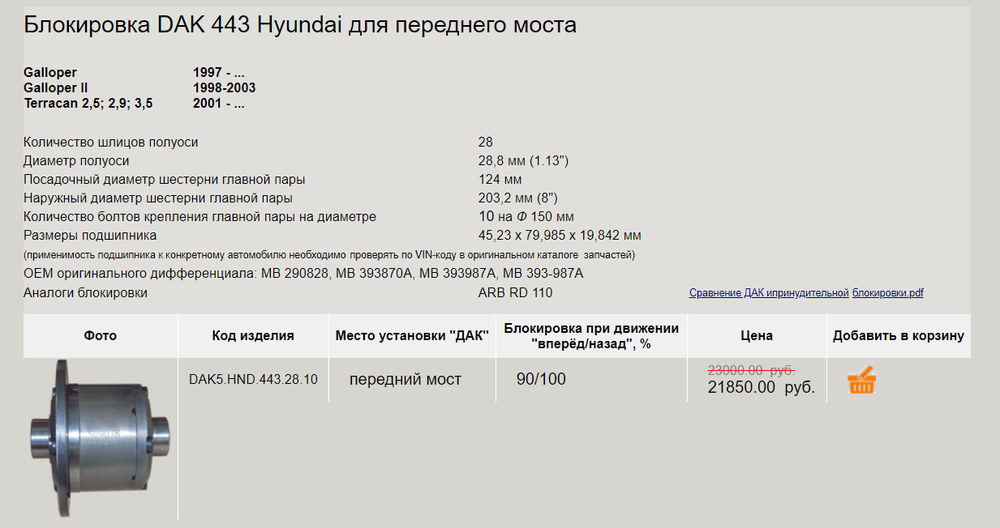Click the "Добавить в корзину" column header

(898, 336)
